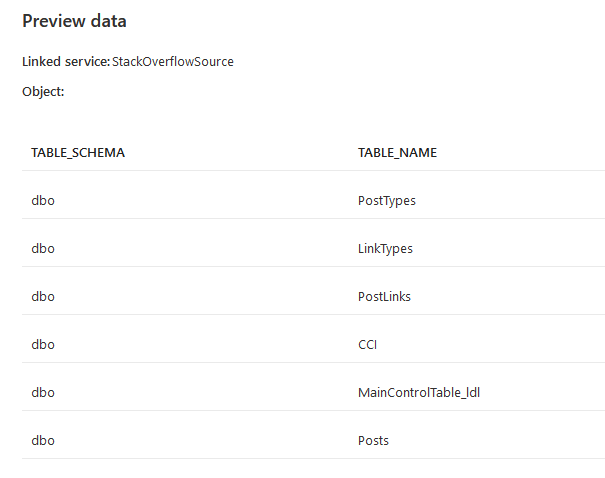The height and width of the screenshot is (478, 605).
Task: Select the PostTypes table name cell
Action: coord(386,200)
